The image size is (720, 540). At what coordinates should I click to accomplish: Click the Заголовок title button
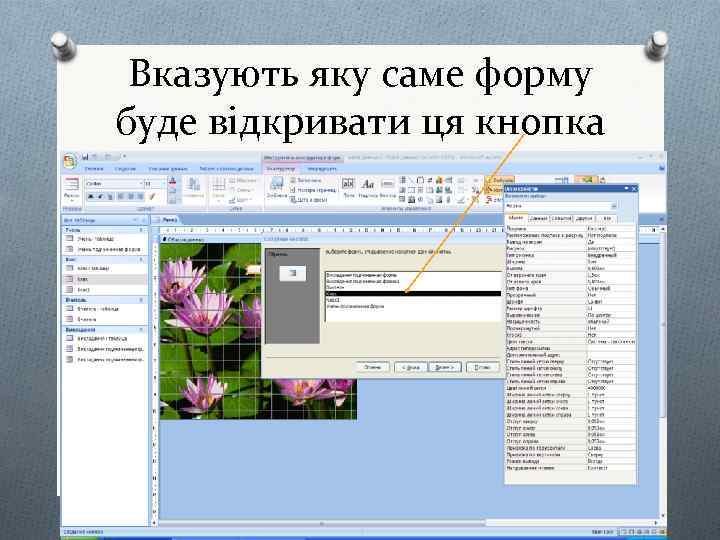306,180
